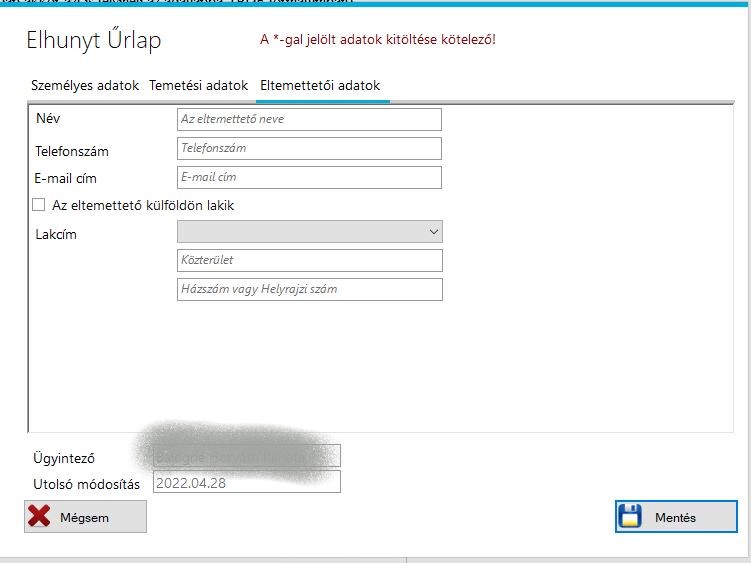Viewport: 751px width, 563px height.
Task: Open the Temetési adatok tab
Action: tap(198, 86)
